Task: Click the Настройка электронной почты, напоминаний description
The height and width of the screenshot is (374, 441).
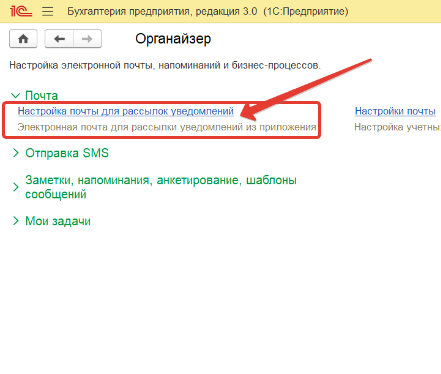Action: tap(165, 65)
